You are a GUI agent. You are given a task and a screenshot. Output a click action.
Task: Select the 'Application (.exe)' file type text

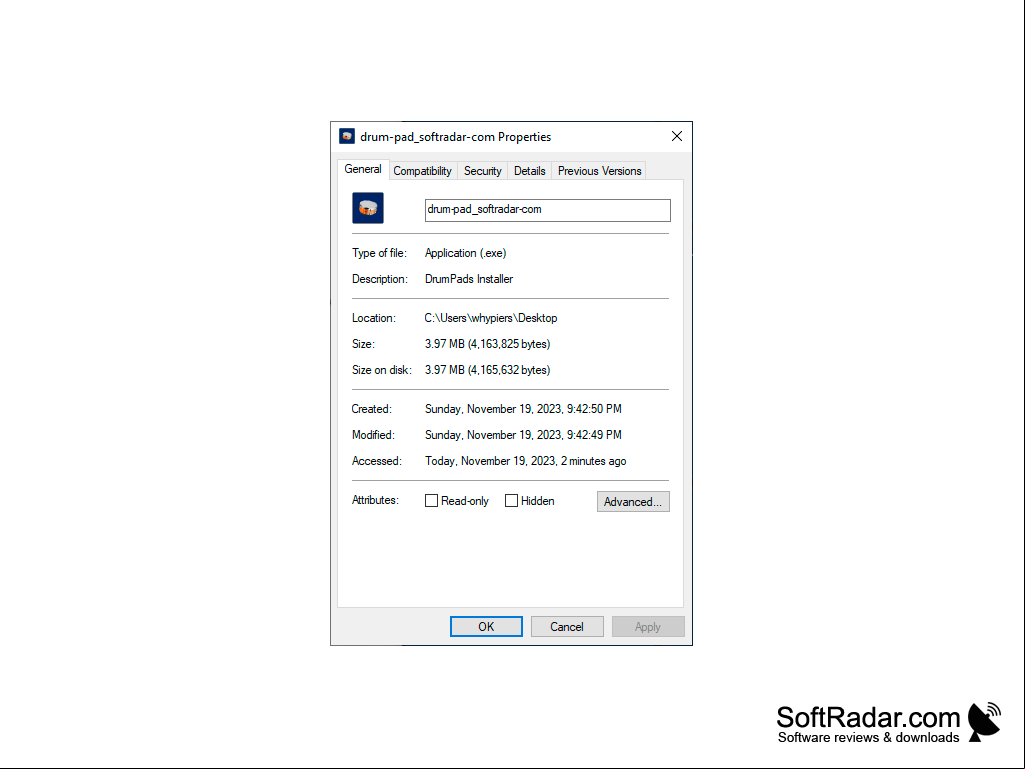point(465,253)
